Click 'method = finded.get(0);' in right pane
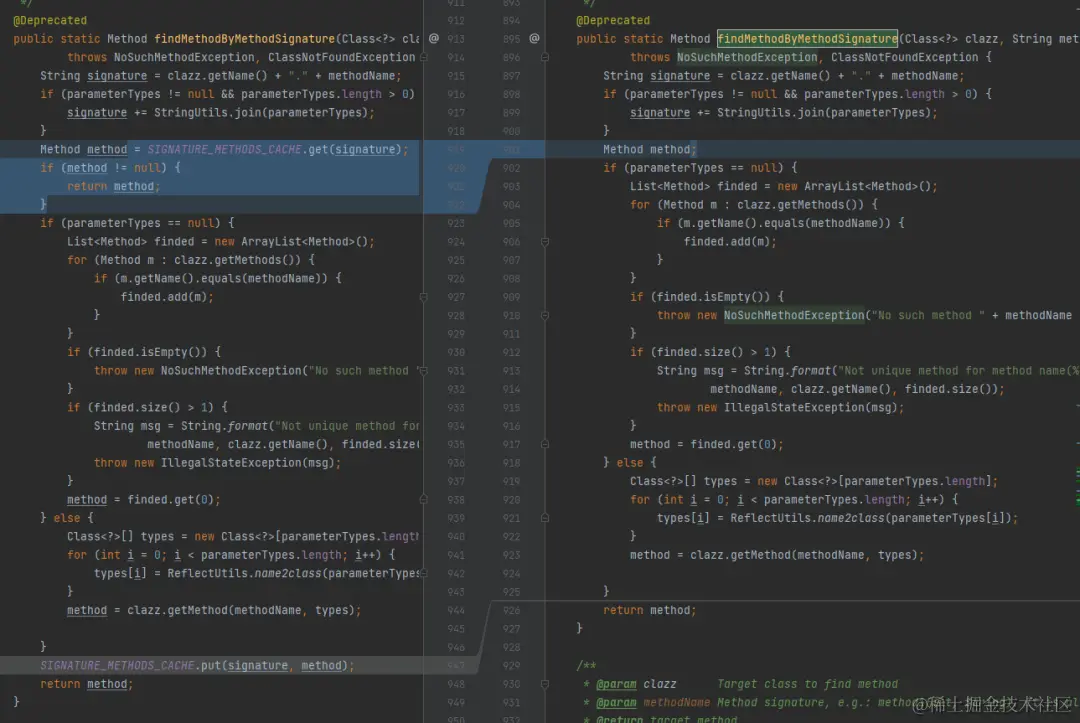The height and width of the screenshot is (723, 1080). click(707, 444)
